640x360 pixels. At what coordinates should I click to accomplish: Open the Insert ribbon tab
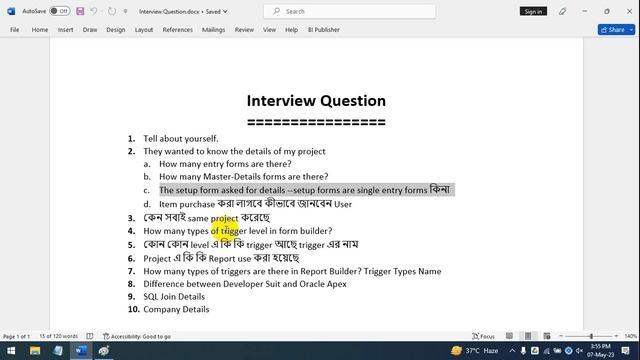65,30
